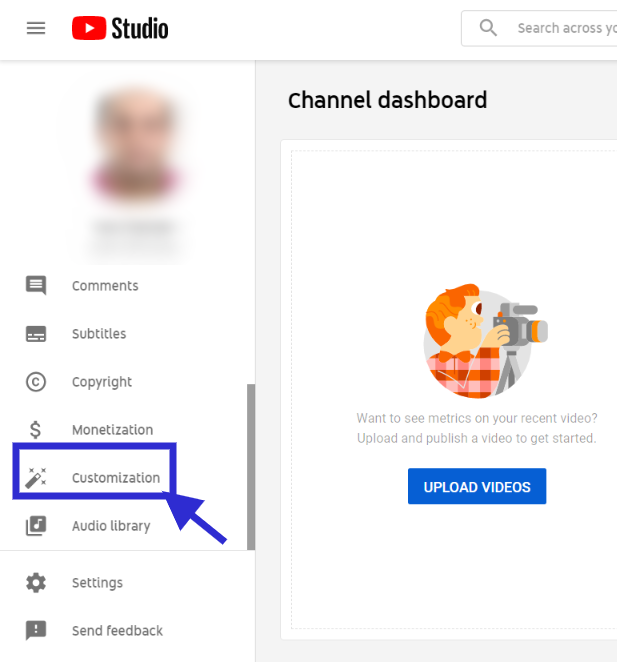Open Settings from the sidebar
Viewport: 617px width, 662px height.
[x=97, y=583]
